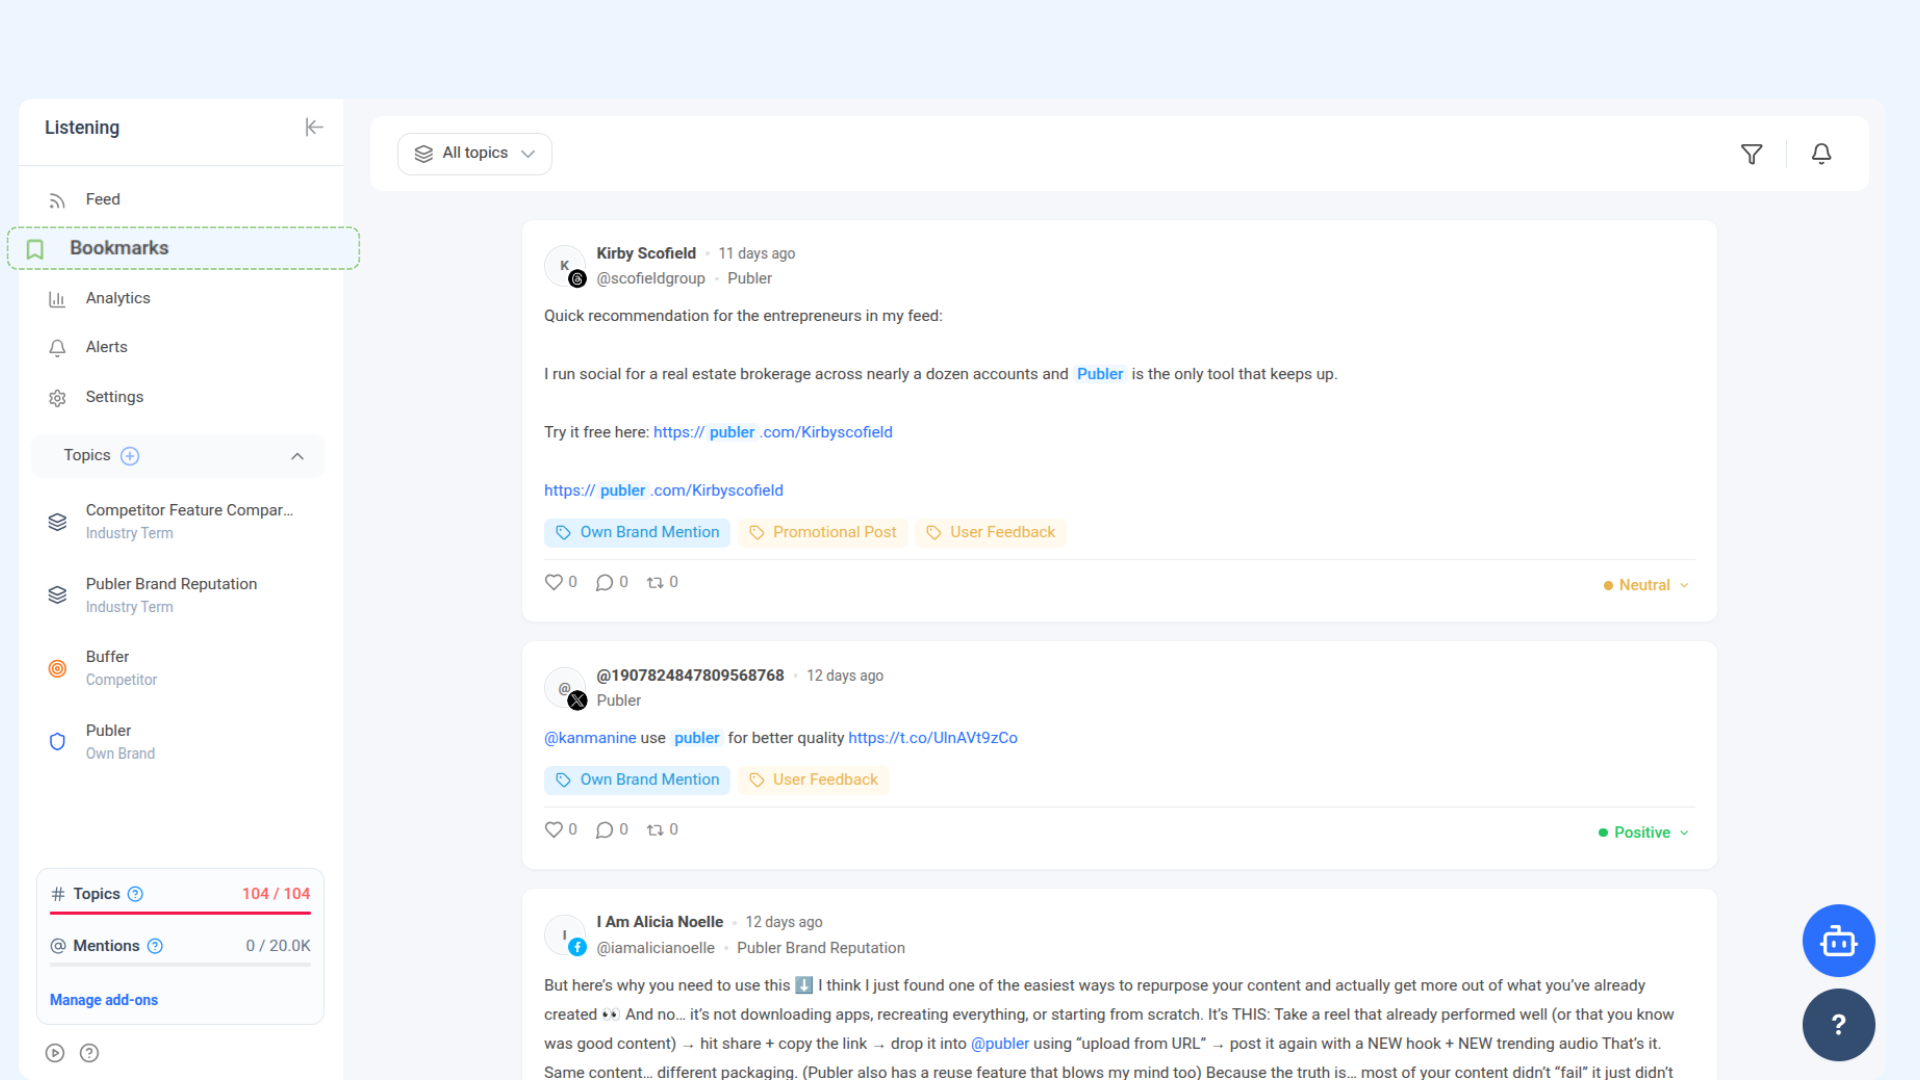This screenshot has height=1080, width=1920.
Task: Click Own Brand Mention tag on @1907824847809568768 post
Action: pyautogui.click(x=637, y=780)
